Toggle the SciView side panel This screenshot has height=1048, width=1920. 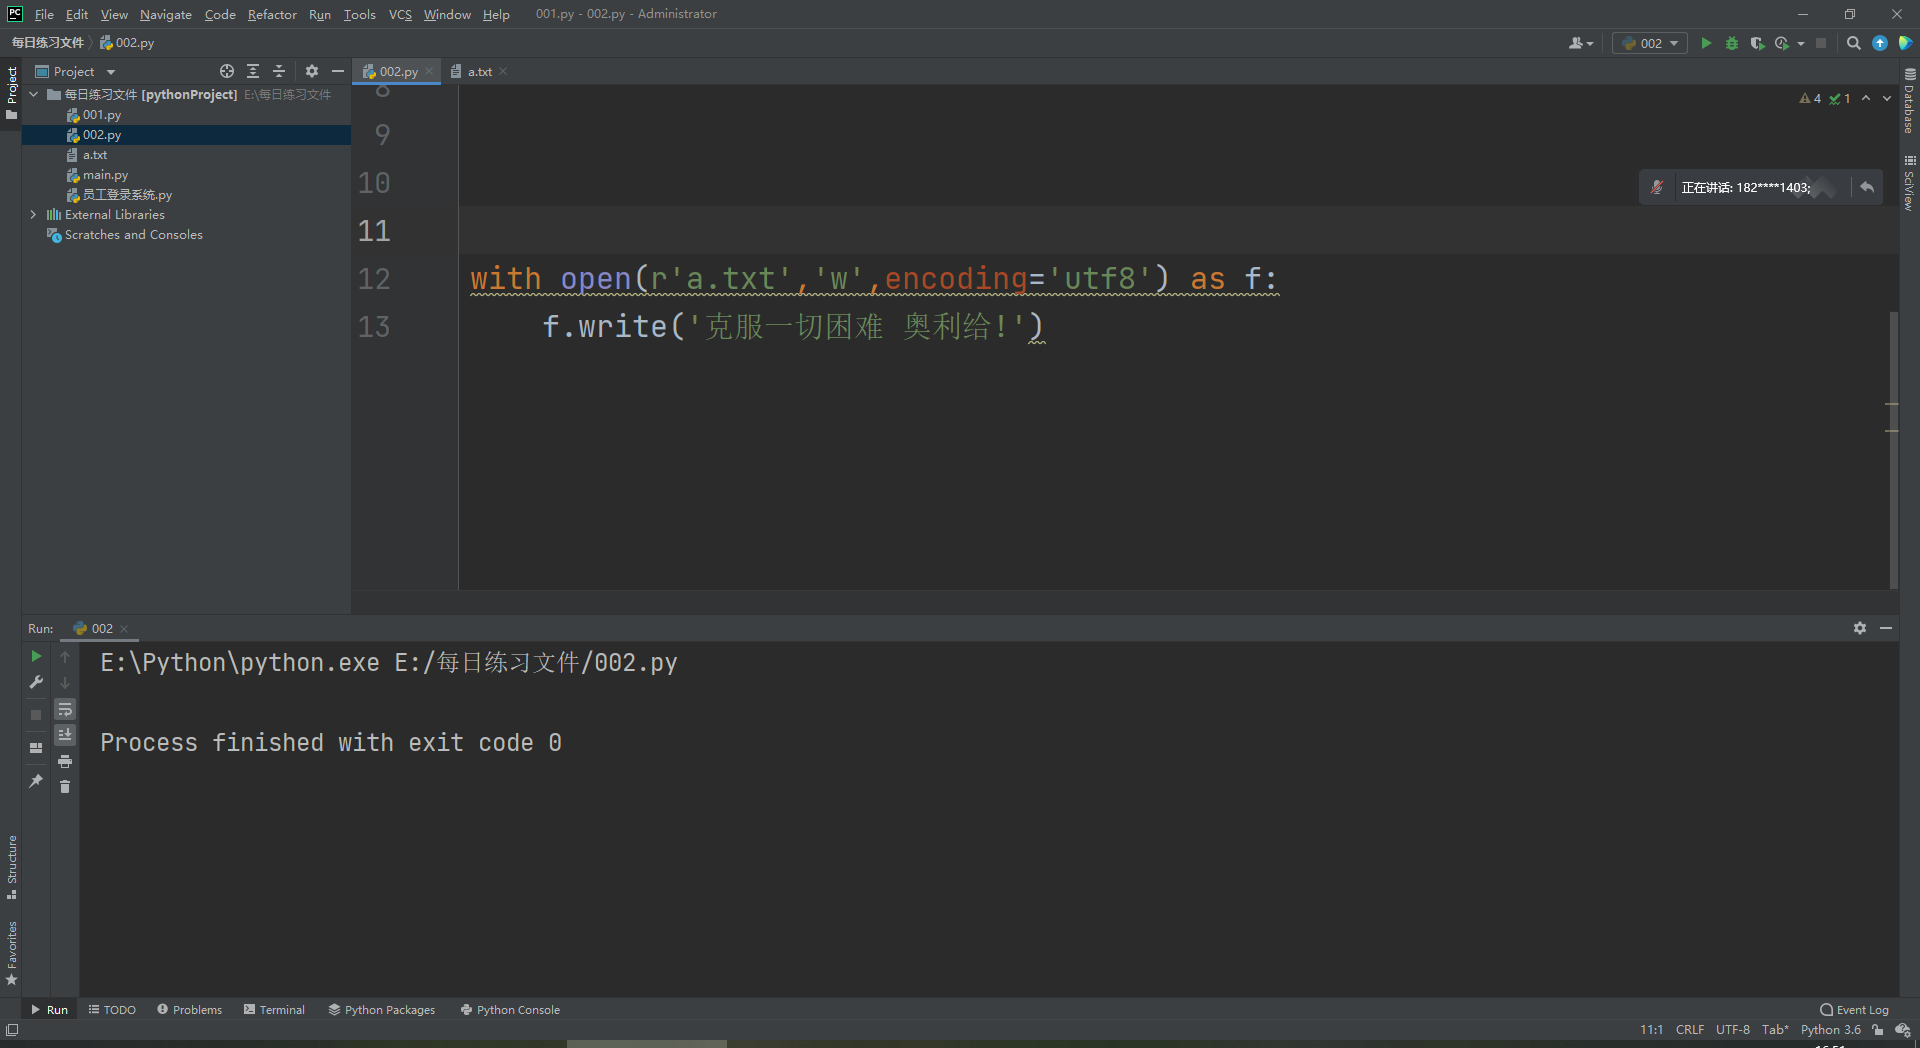pos(1909,182)
